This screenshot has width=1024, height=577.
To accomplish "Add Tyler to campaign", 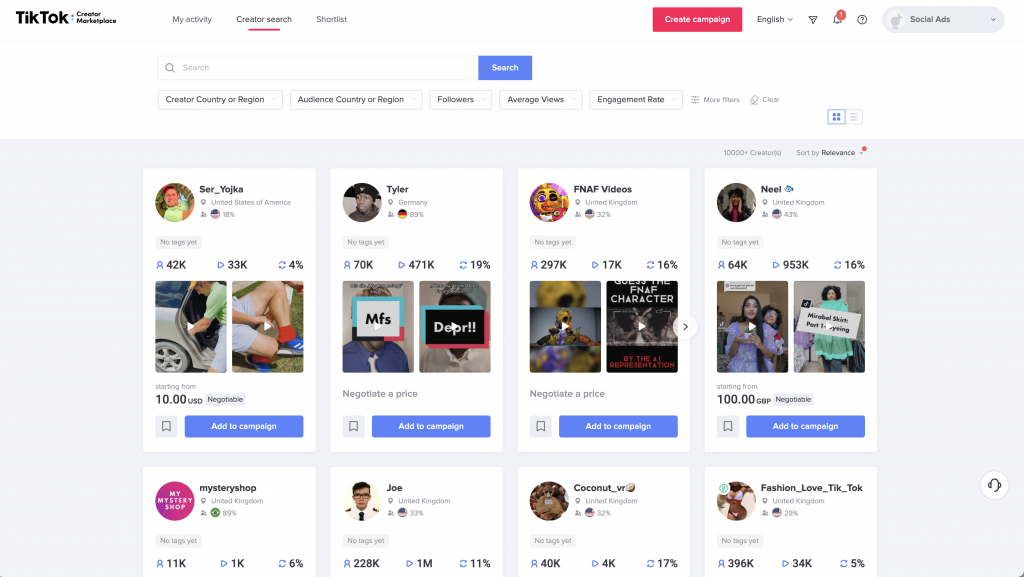I will pyautogui.click(x=431, y=426).
